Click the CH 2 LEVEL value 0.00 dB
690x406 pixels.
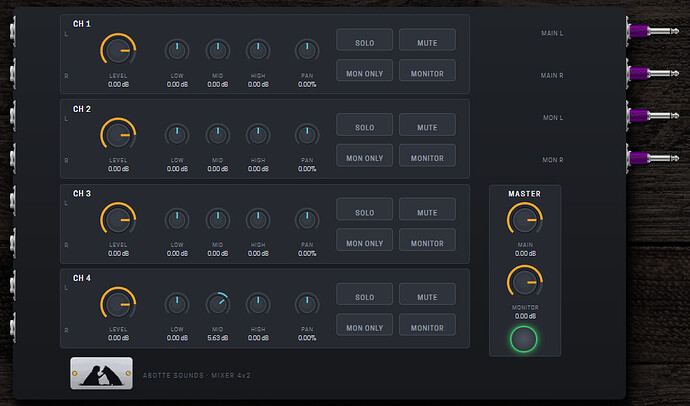(118, 169)
